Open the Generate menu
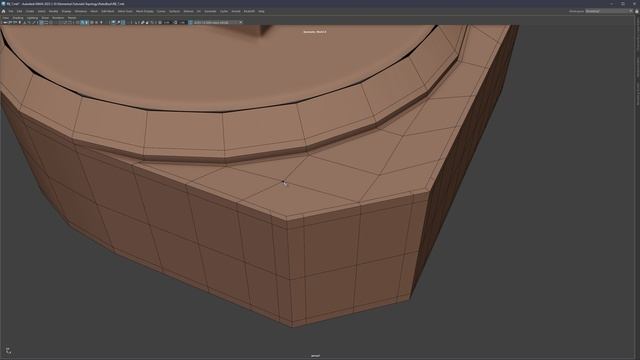Screen dimensions: 640x360 click(x=211, y=11)
